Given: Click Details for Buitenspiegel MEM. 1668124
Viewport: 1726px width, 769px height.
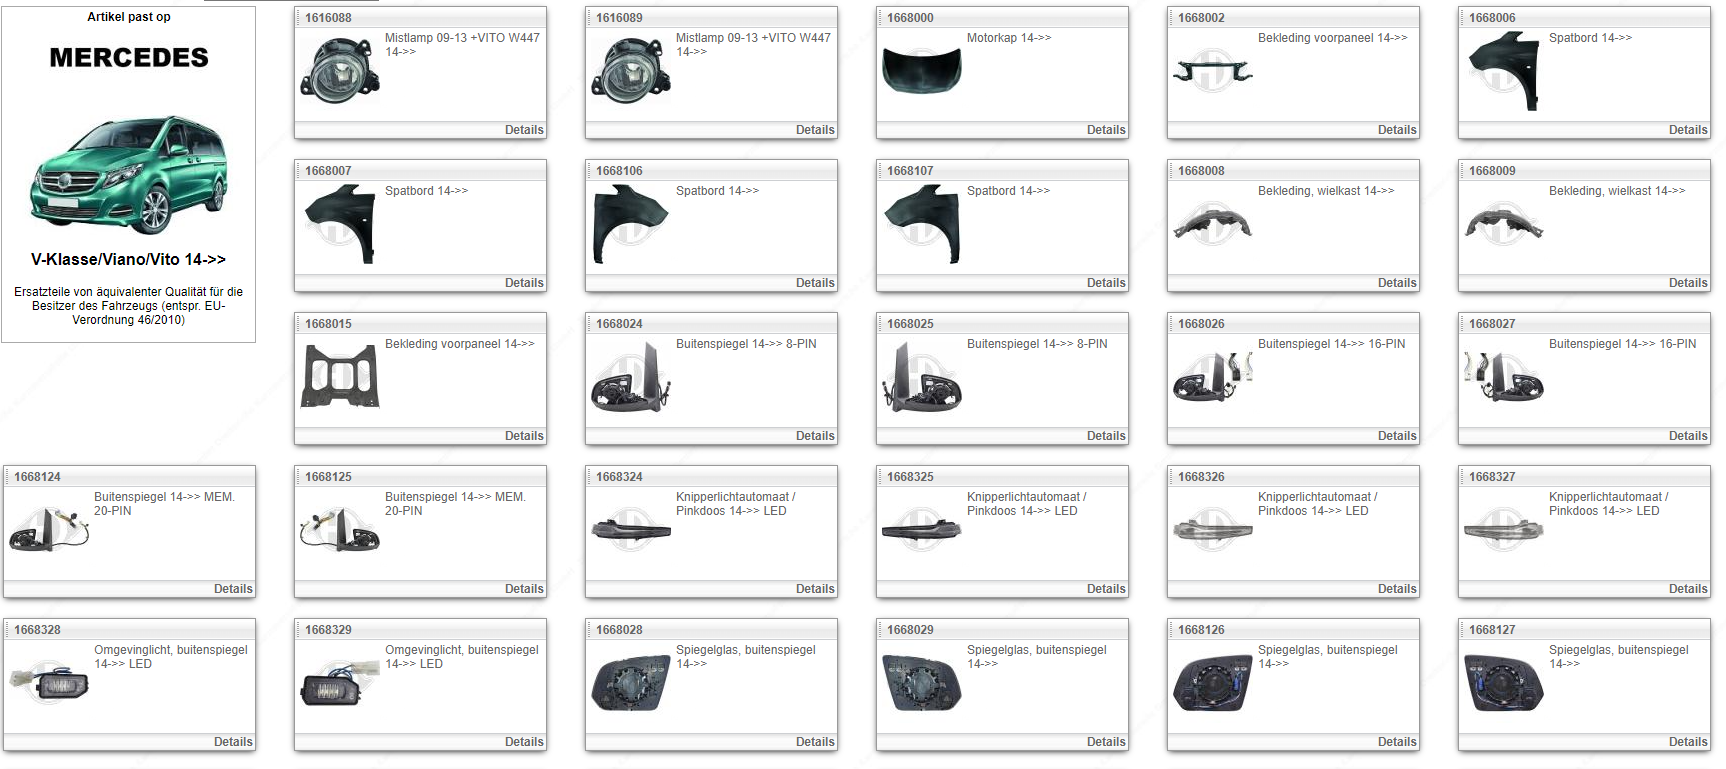Looking at the screenshot, I should coord(232,589).
